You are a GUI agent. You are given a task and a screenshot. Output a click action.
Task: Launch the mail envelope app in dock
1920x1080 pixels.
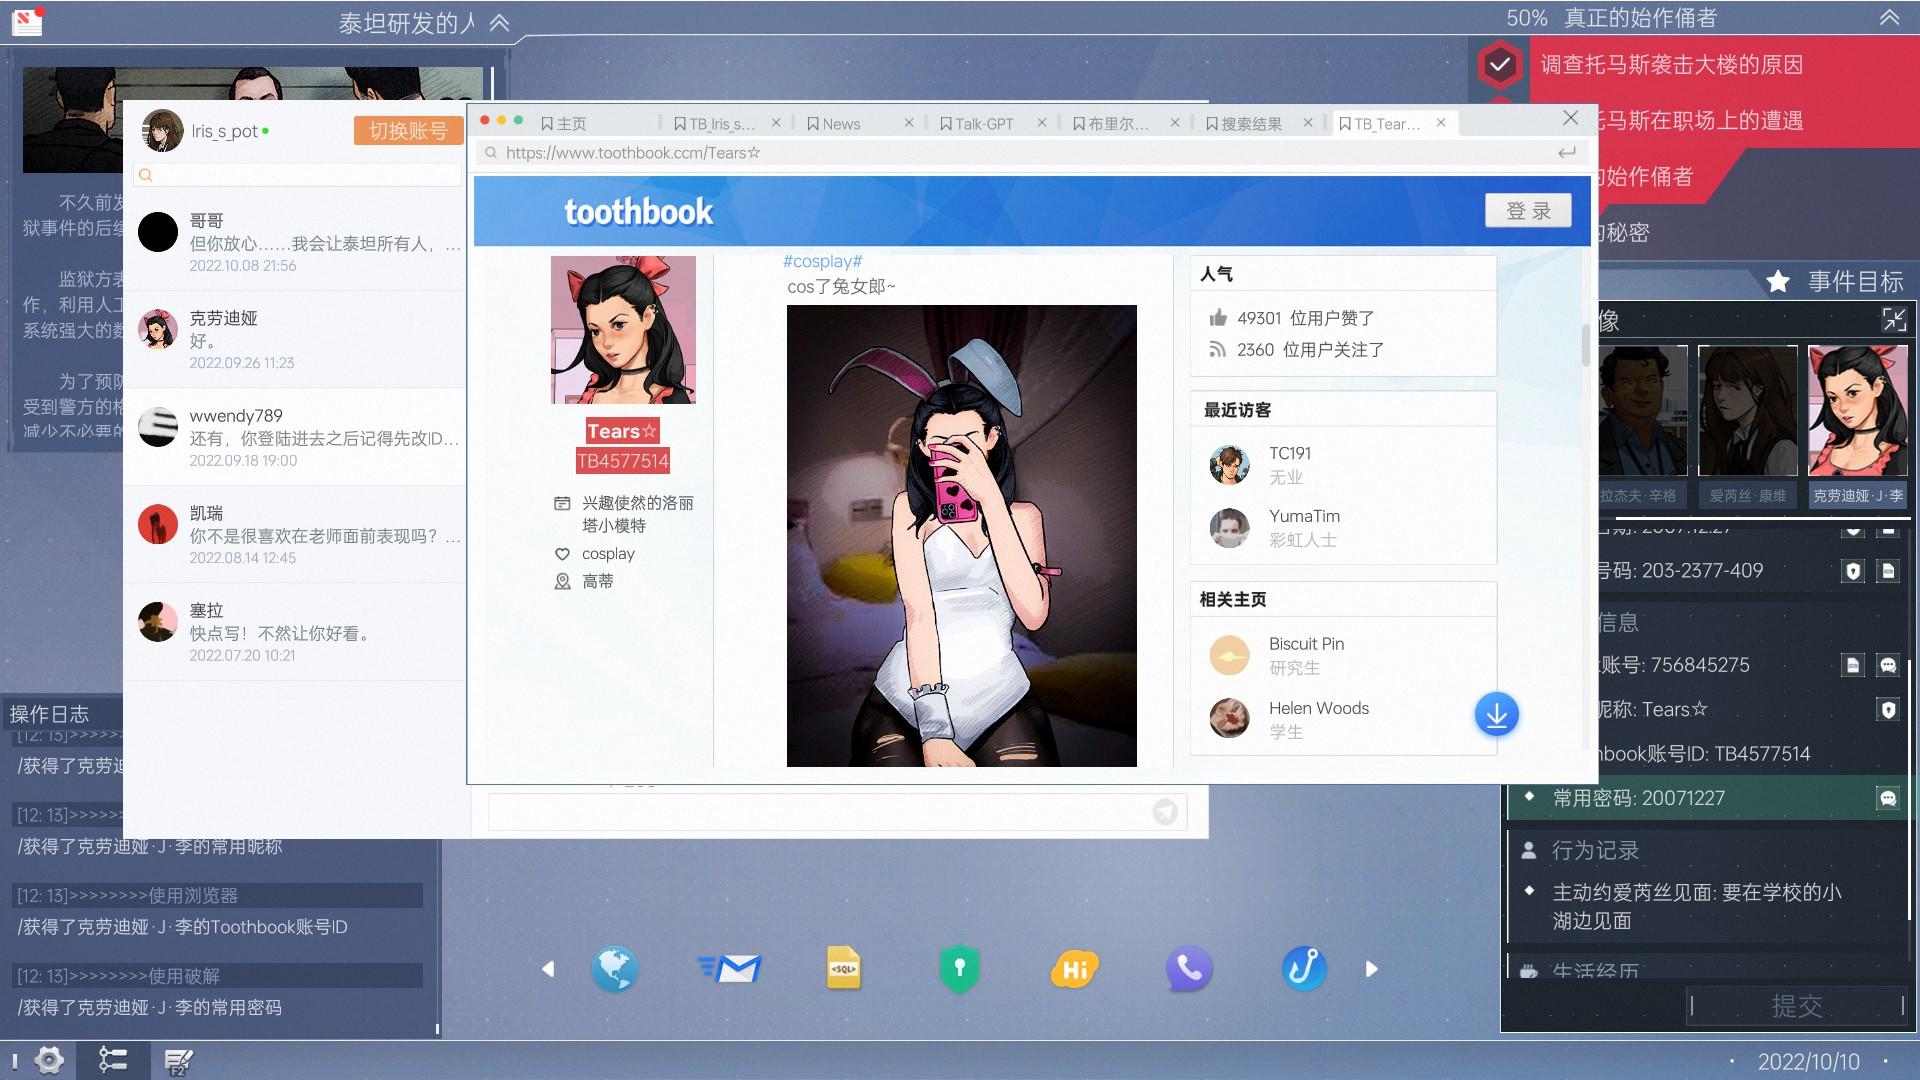pos(730,969)
